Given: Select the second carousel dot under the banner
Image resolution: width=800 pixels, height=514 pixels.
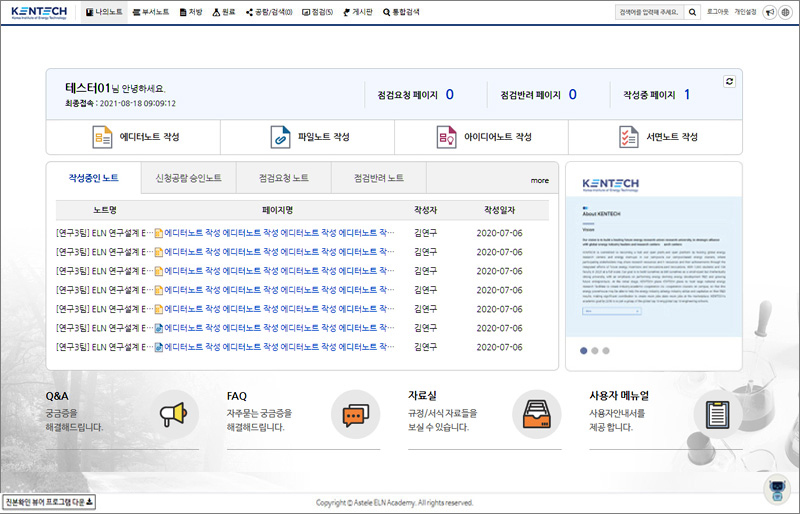Looking at the screenshot, I should (x=594, y=350).
